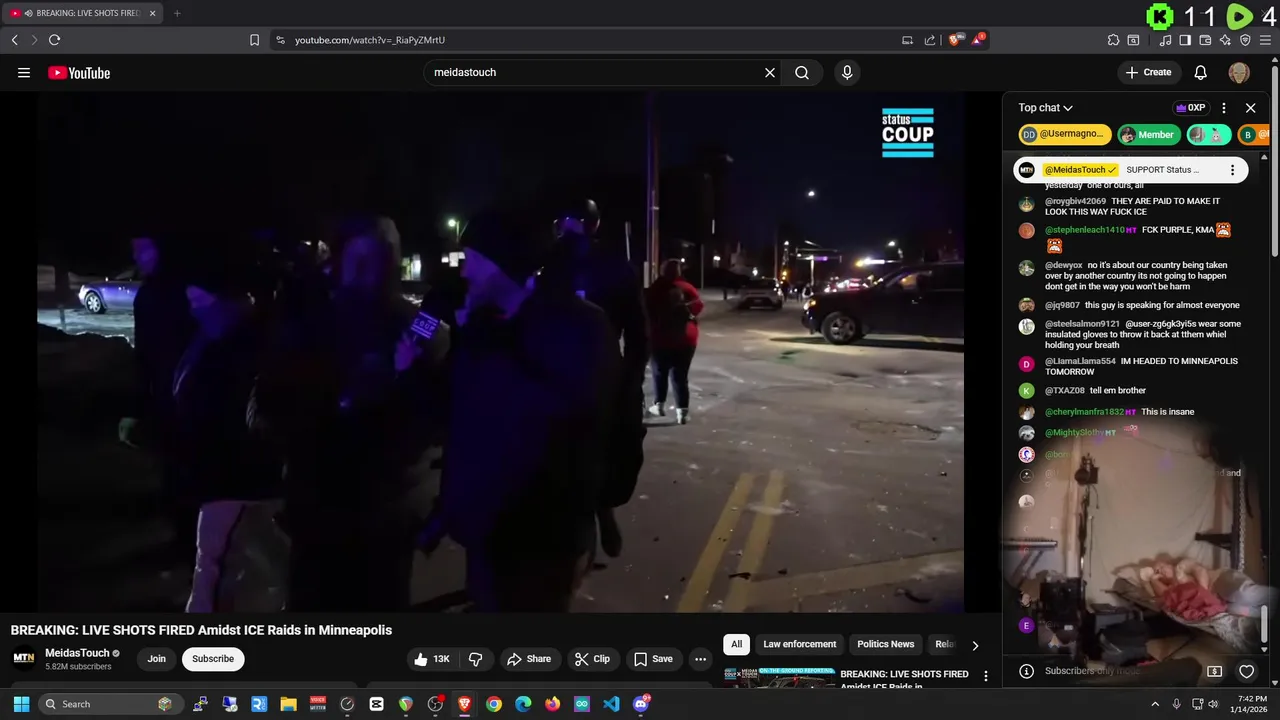Screen dimensions: 1280x720
Task: Save the video to a playlist
Action: coord(653,659)
